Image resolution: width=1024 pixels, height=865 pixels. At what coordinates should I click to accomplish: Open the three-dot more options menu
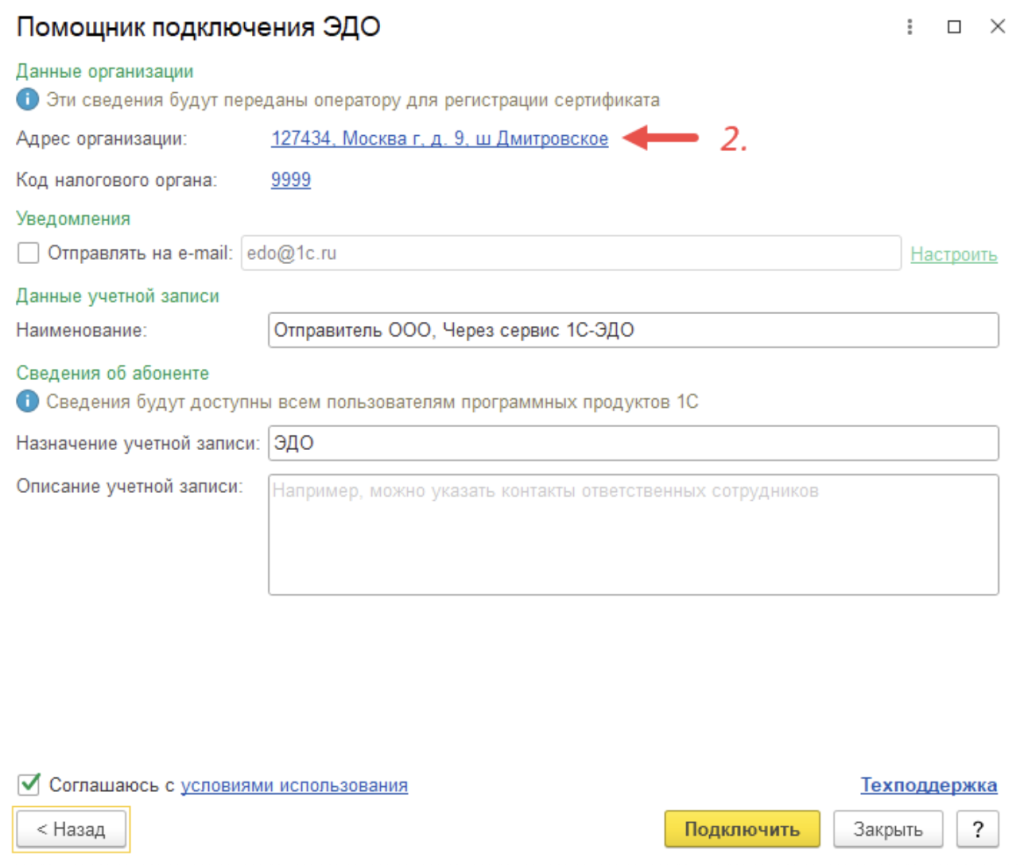tap(910, 27)
